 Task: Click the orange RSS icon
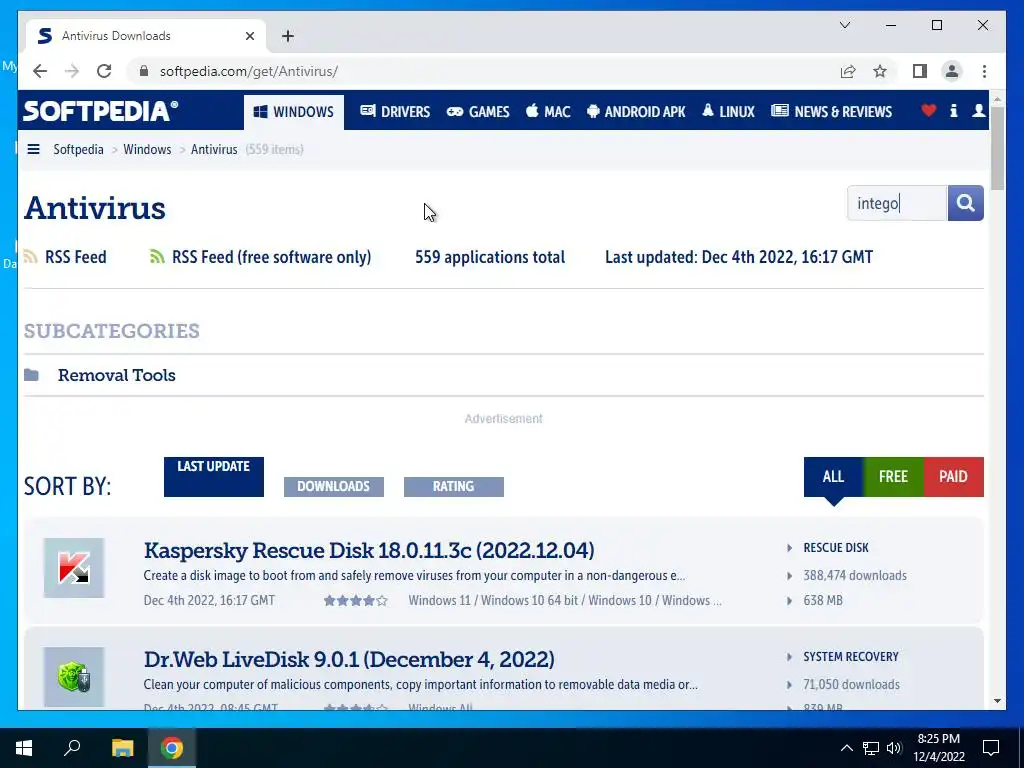(x=31, y=256)
